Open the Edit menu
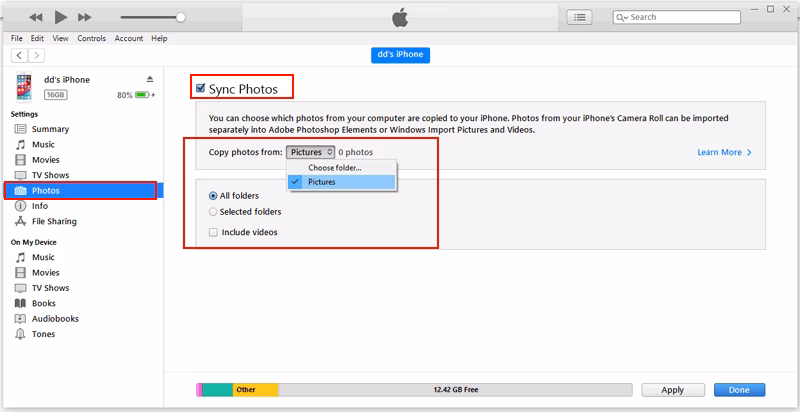 tap(37, 38)
